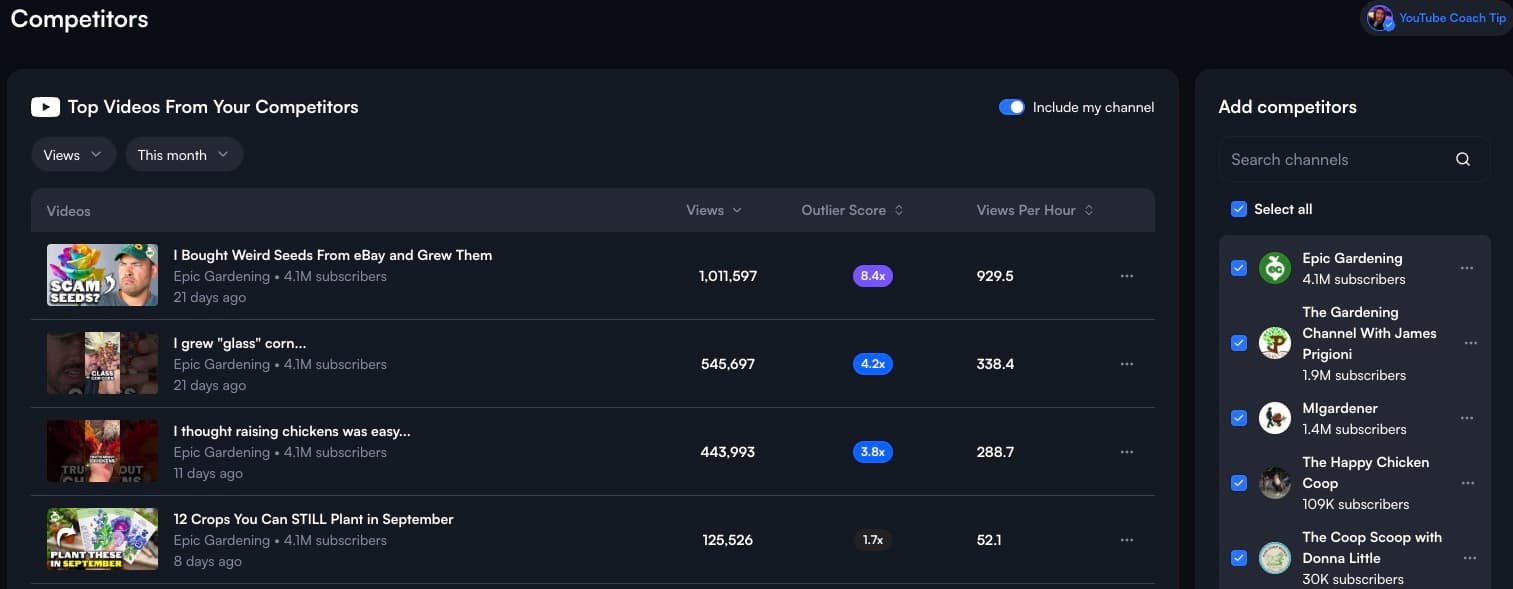Click Epic Gardening channel avatar
1513x589 pixels.
1275,268
